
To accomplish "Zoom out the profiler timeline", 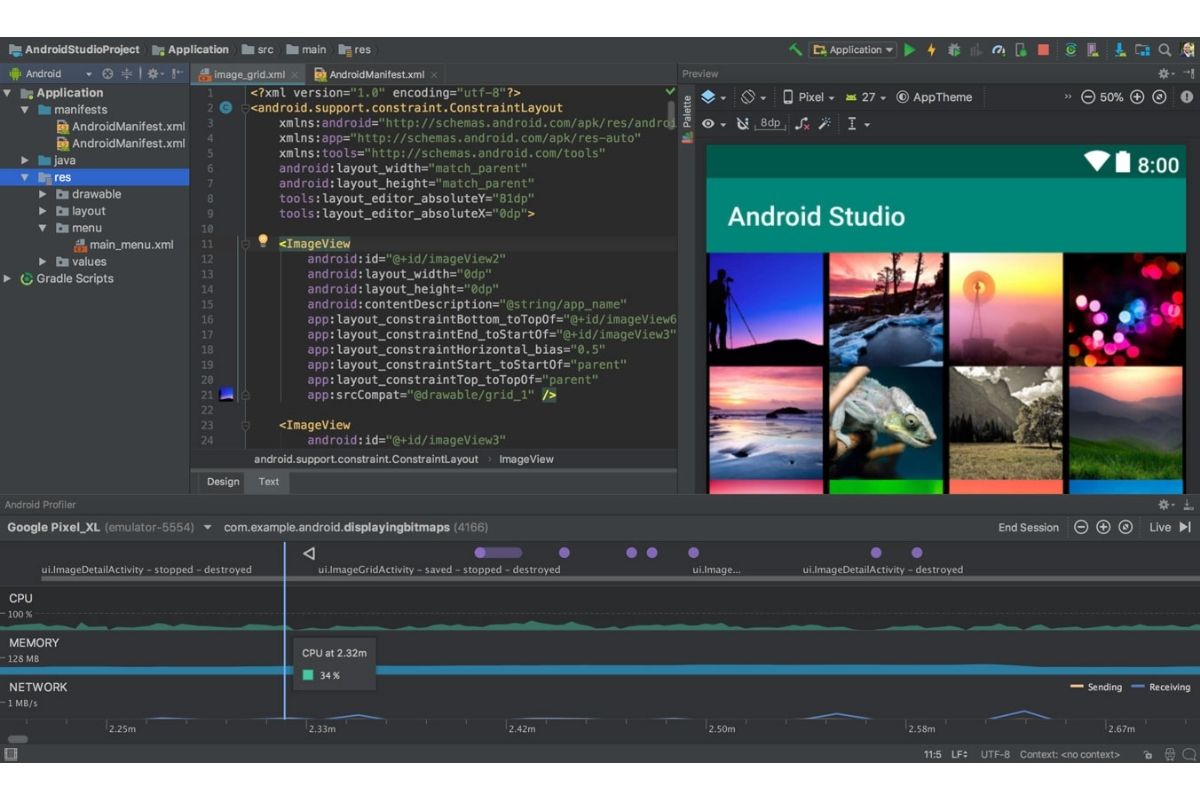I will [x=1081, y=527].
